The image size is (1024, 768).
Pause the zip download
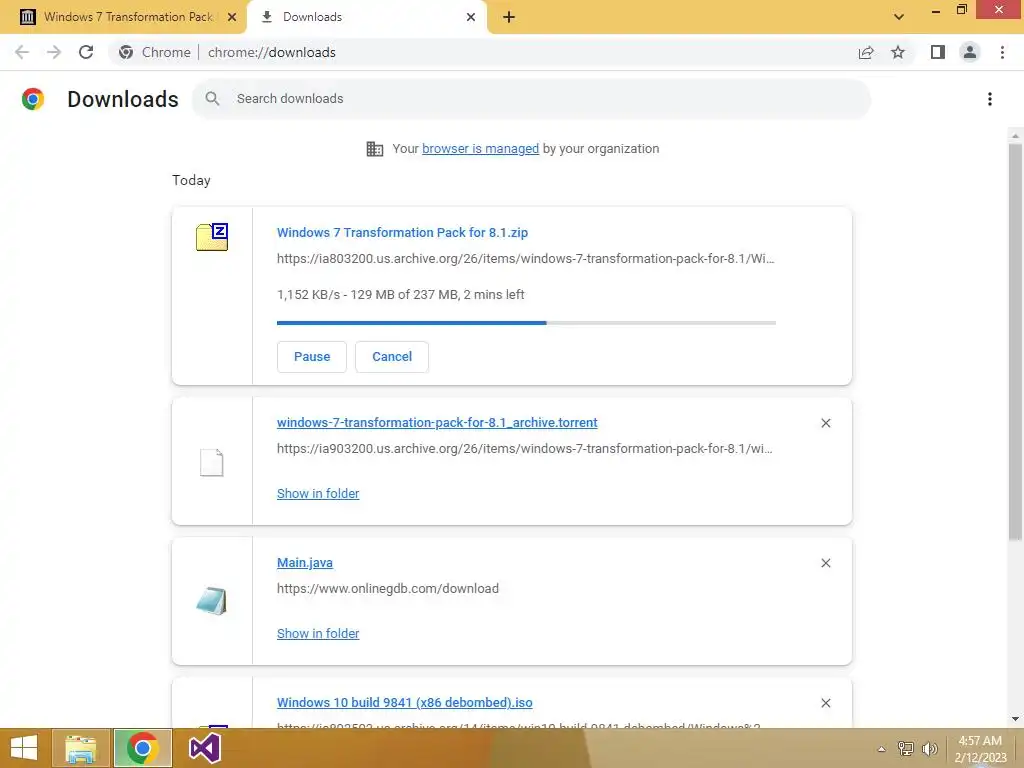click(312, 357)
